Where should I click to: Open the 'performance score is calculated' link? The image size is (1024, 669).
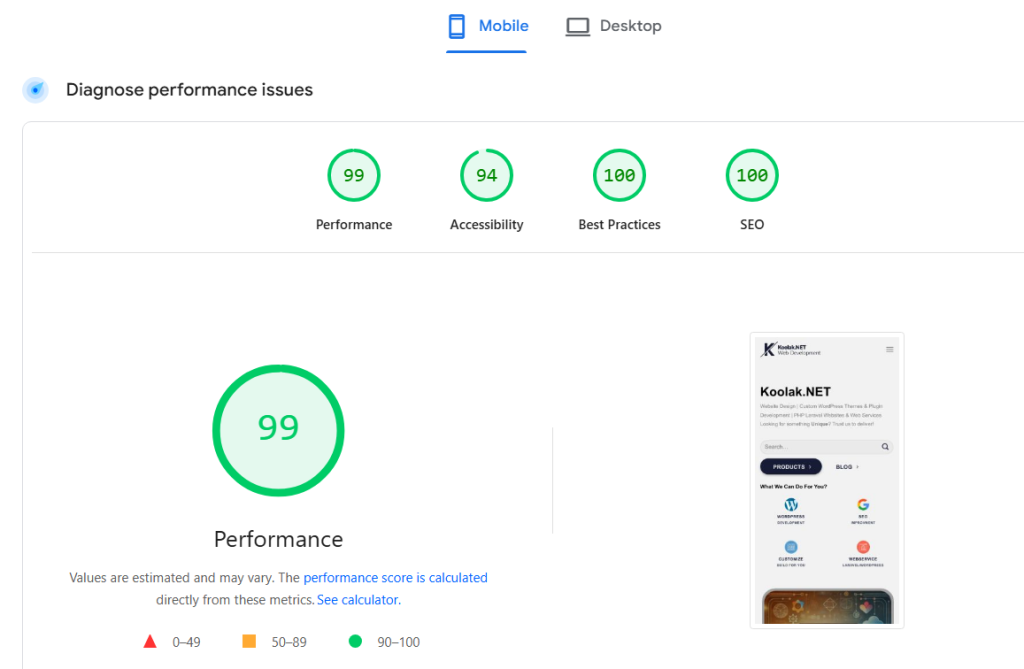395,578
